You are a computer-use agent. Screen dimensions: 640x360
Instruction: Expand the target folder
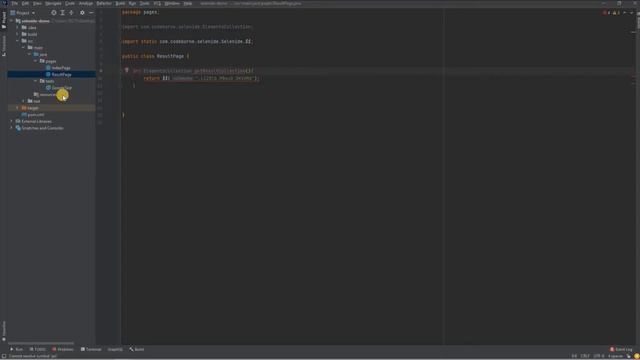[18, 108]
